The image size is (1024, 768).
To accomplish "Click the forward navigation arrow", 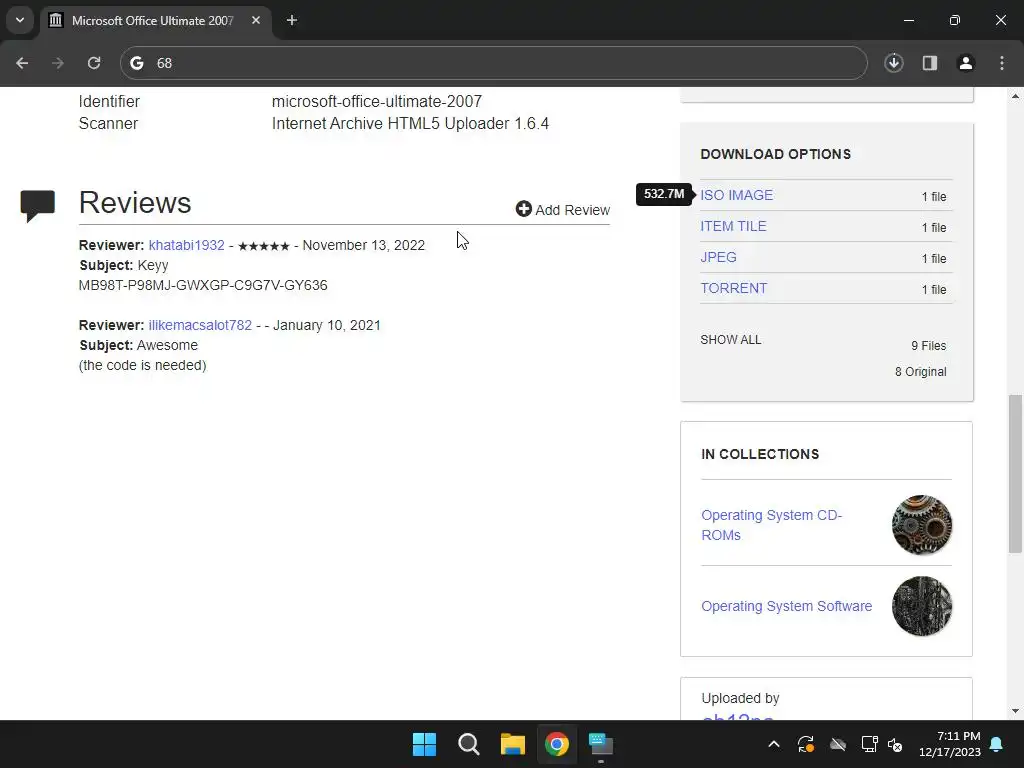I will coord(58,63).
